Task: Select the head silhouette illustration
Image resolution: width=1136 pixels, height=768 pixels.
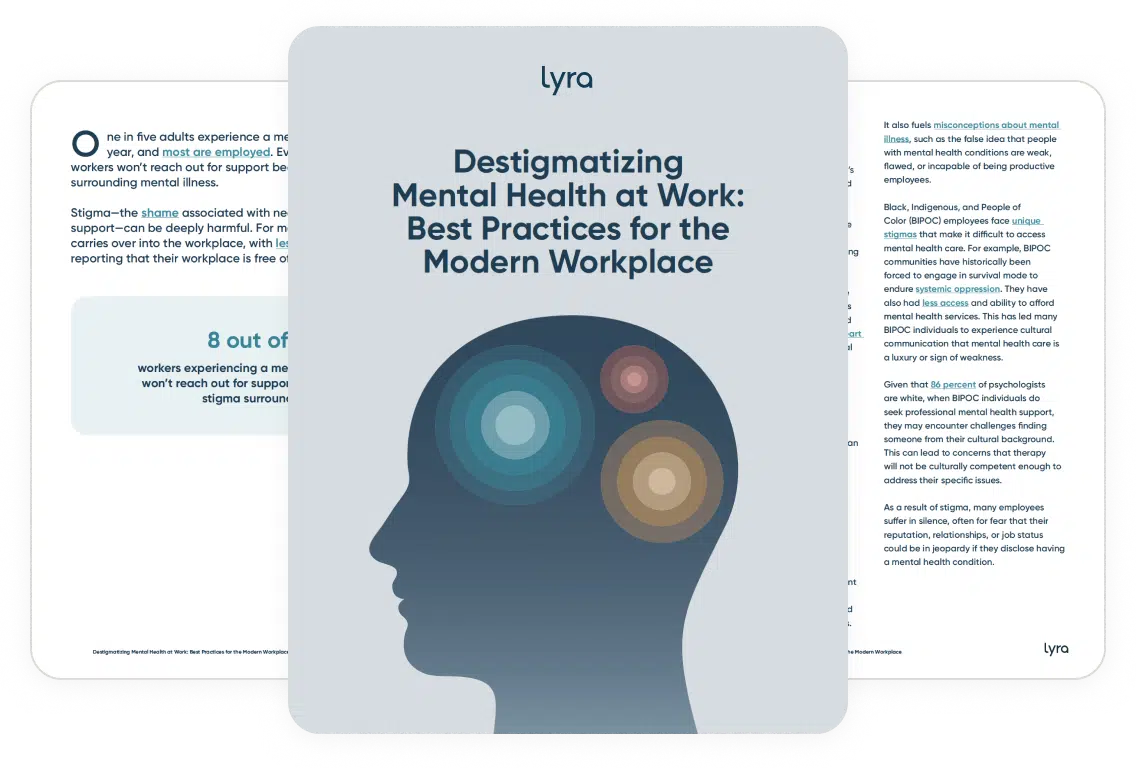Action: tap(554, 524)
